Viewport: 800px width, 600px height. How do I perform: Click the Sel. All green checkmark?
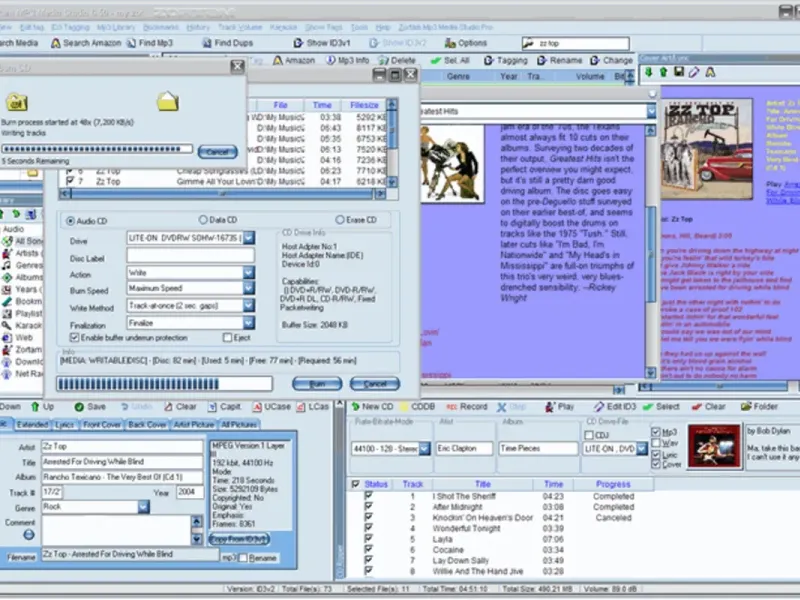click(436, 60)
